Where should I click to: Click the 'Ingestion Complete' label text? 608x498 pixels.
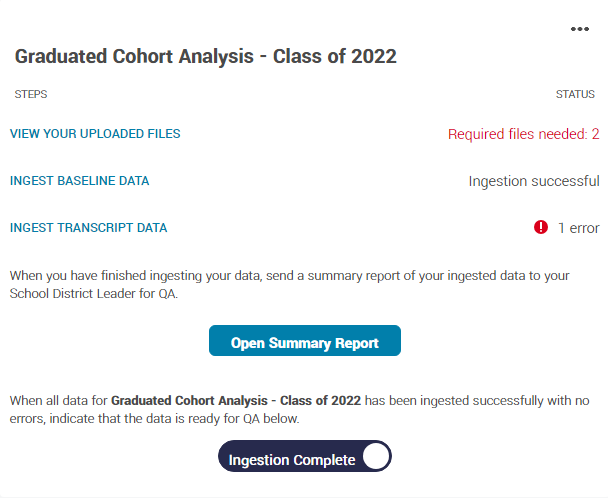292,460
